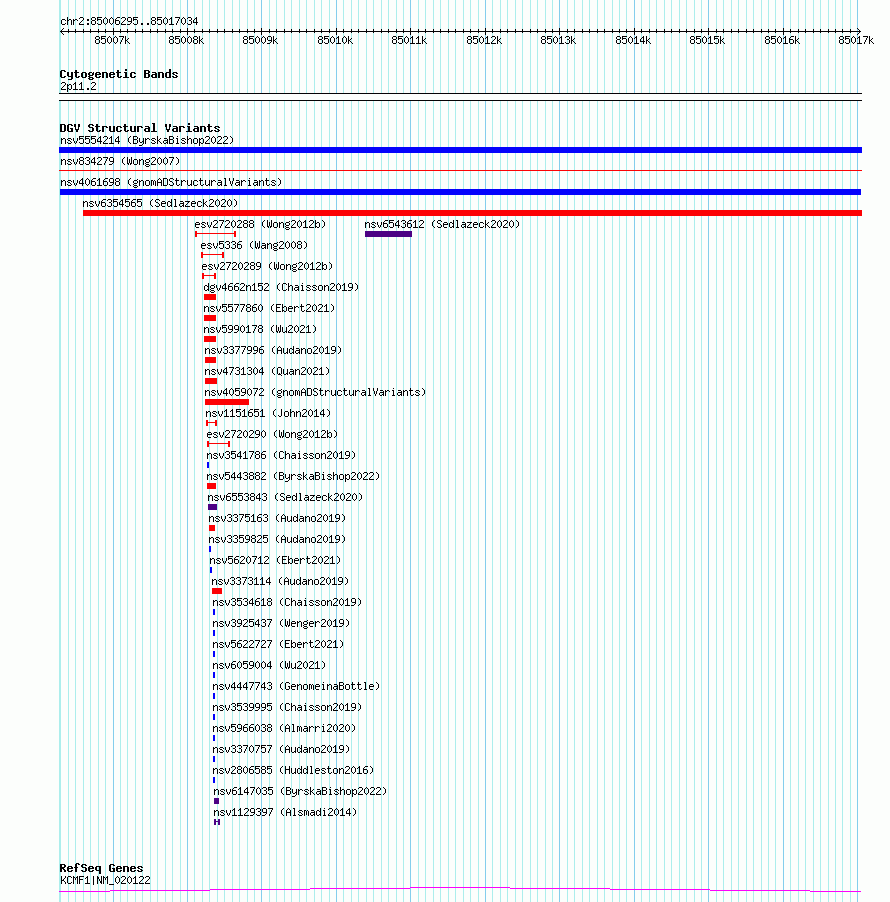Image resolution: width=890 pixels, height=902 pixels.
Task: Click nsv4447743 (GenomeinaBottle) label
Action: pyautogui.click(x=296, y=686)
